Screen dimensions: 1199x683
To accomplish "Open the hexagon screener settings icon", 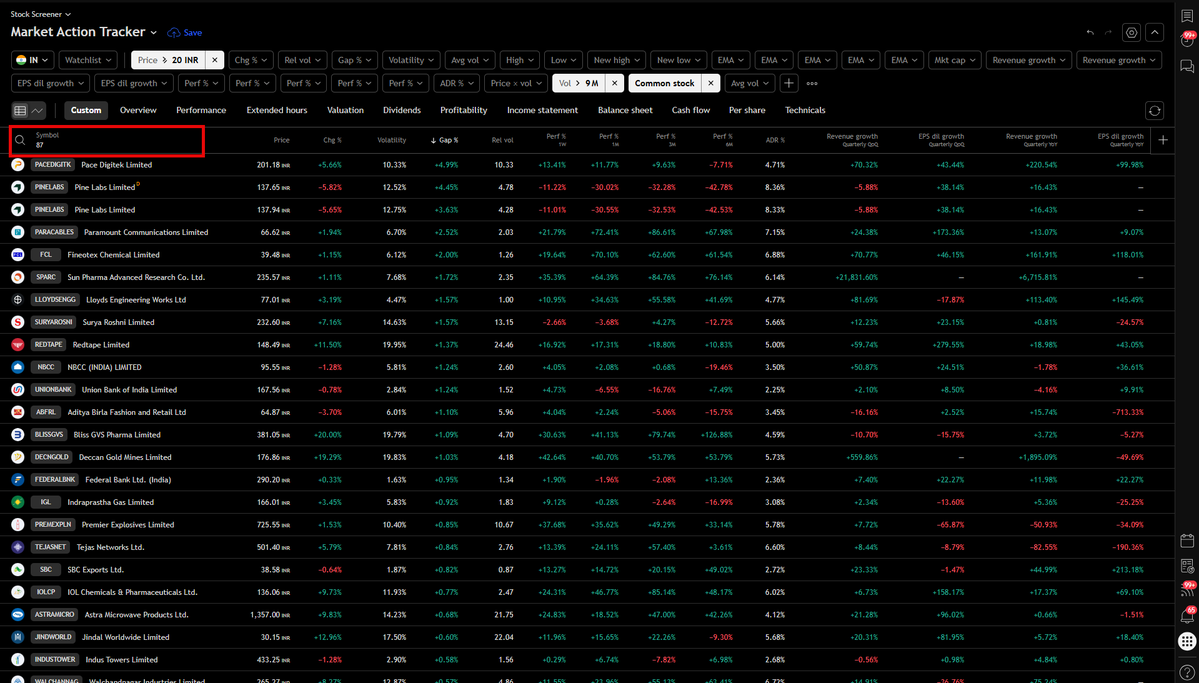I will click(x=1132, y=33).
